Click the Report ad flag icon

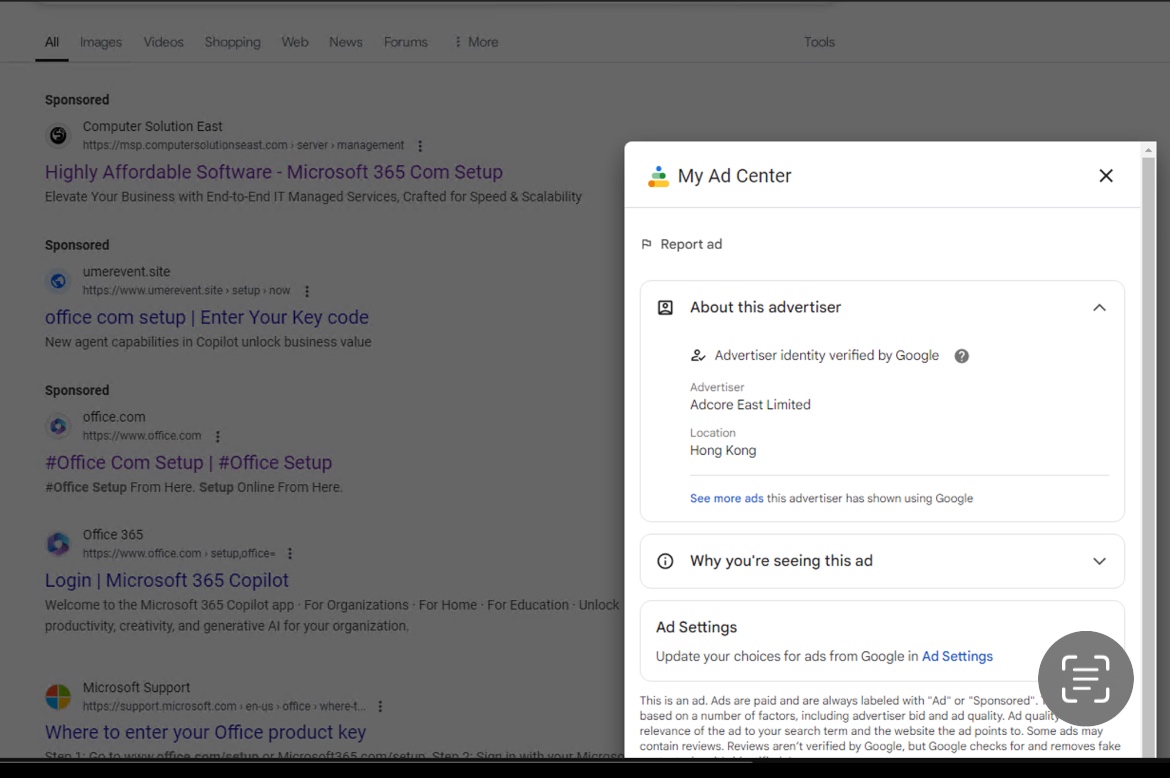tap(646, 243)
